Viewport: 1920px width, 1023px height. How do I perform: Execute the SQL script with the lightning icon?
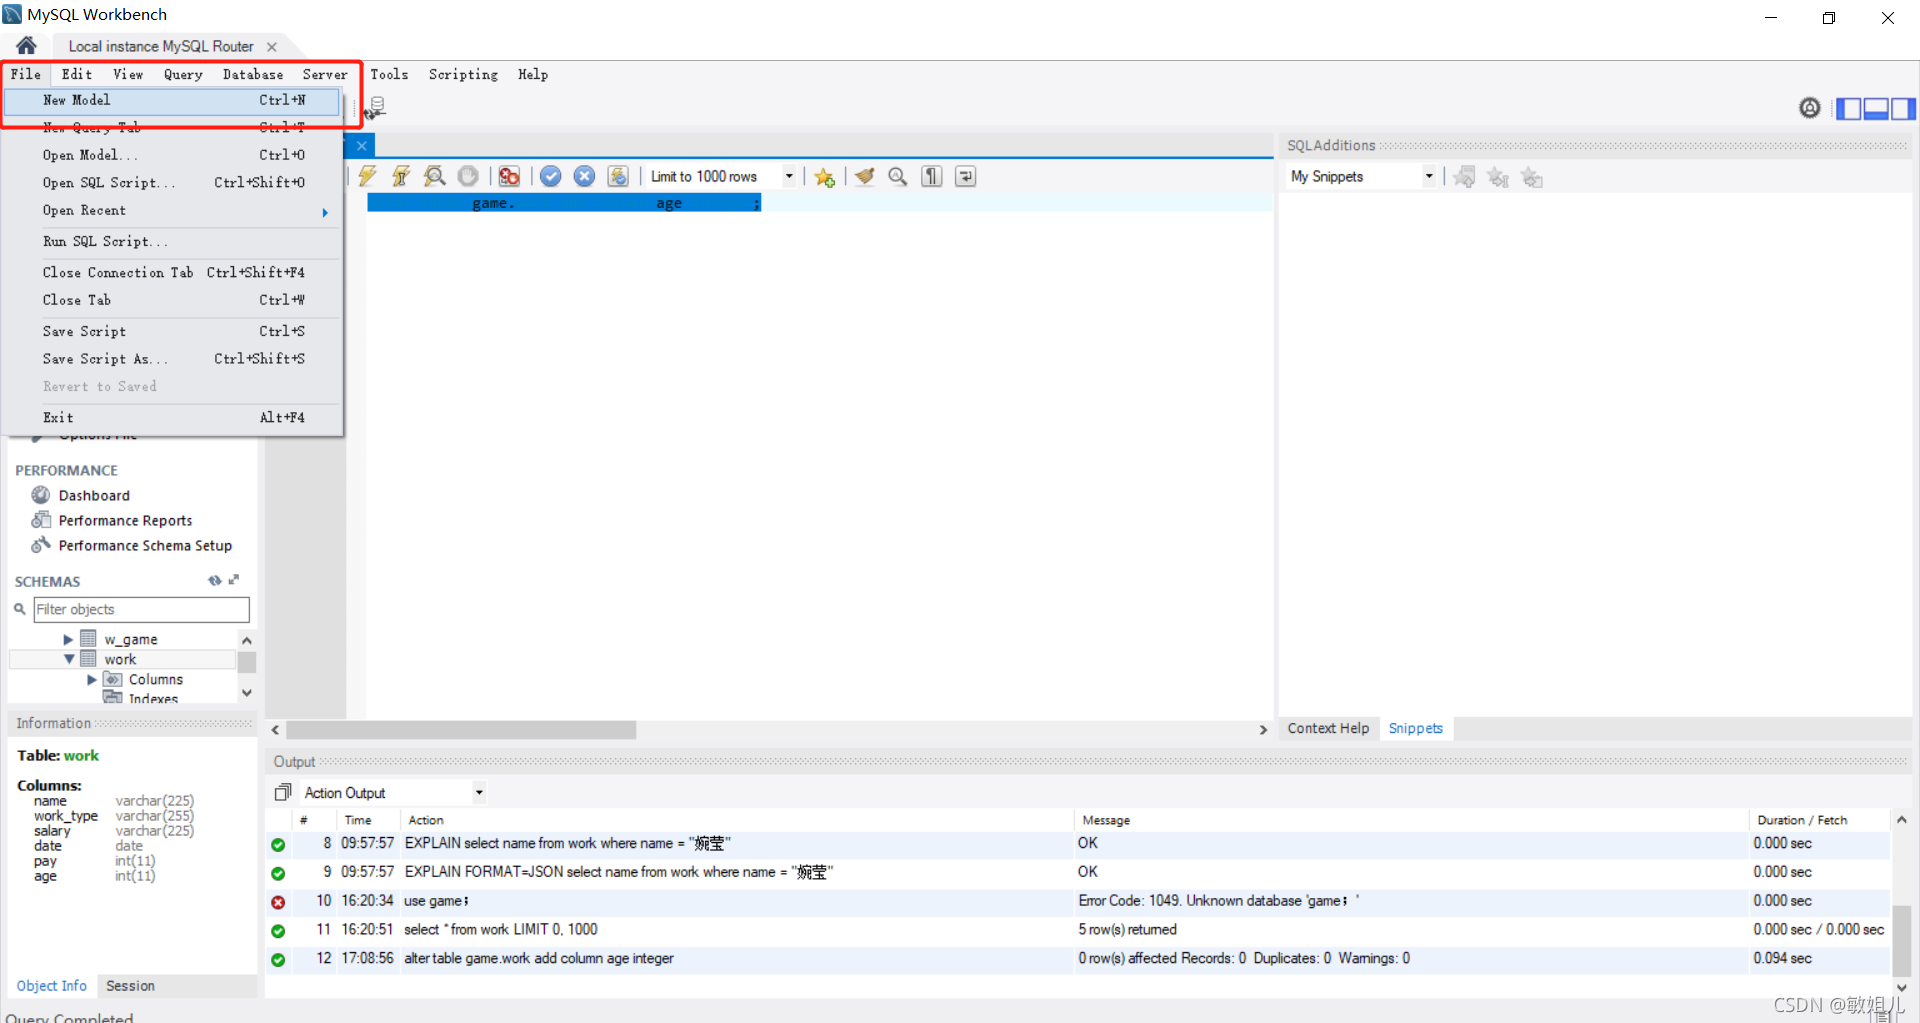[368, 176]
